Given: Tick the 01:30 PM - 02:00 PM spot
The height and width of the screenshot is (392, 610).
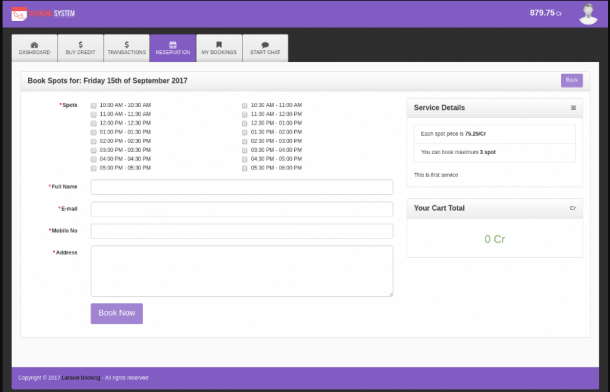Looking at the screenshot, I should click(244, 132).
